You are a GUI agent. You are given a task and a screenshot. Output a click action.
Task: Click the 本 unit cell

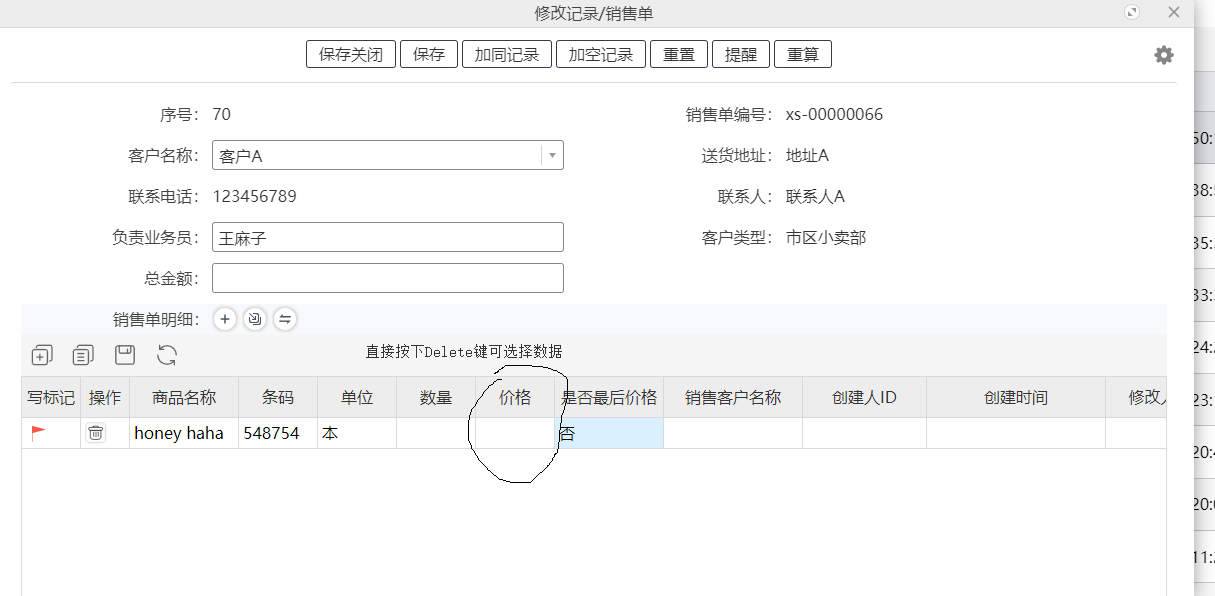(357, 433)
